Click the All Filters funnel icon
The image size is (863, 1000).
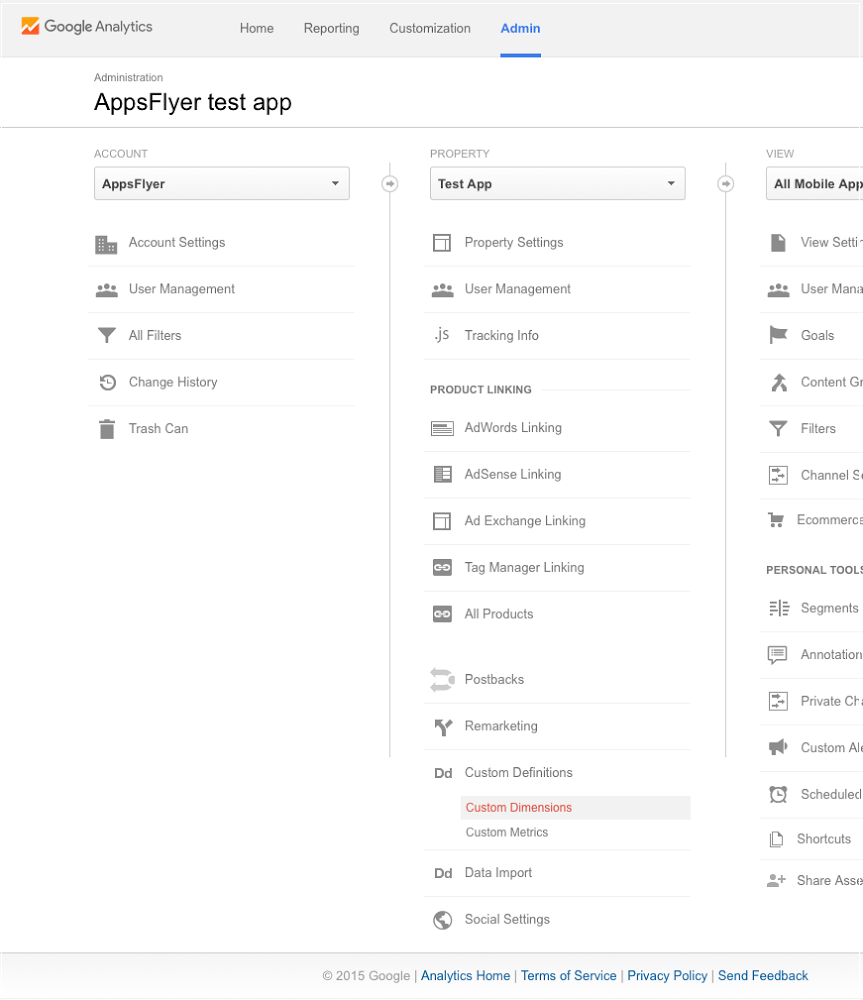coord(107,335)
